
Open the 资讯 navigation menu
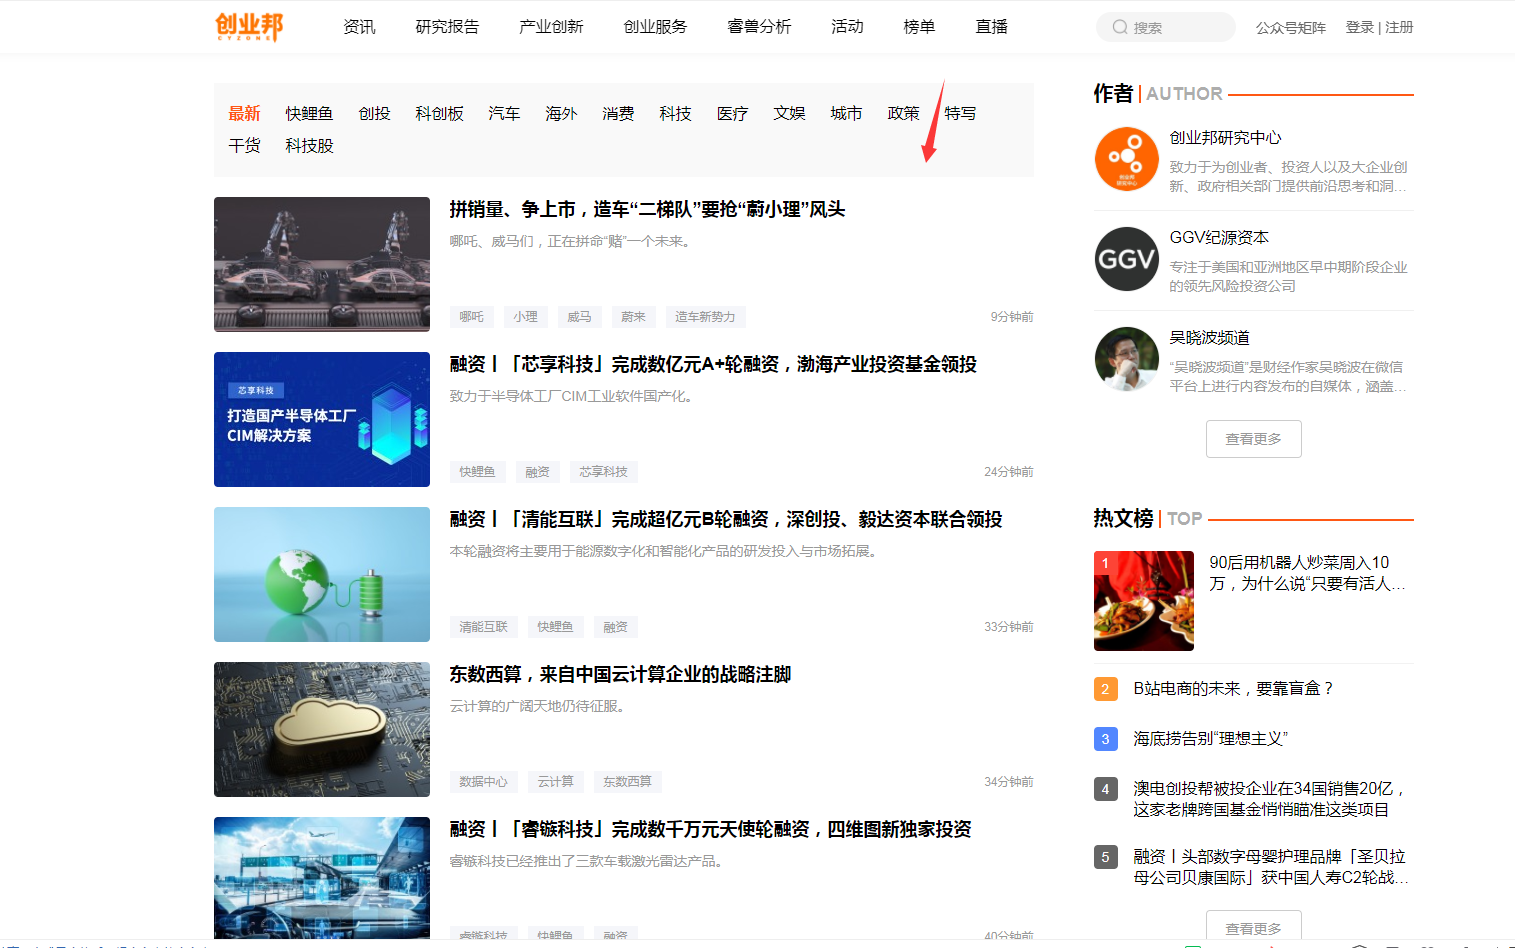(x=359, y=27)
